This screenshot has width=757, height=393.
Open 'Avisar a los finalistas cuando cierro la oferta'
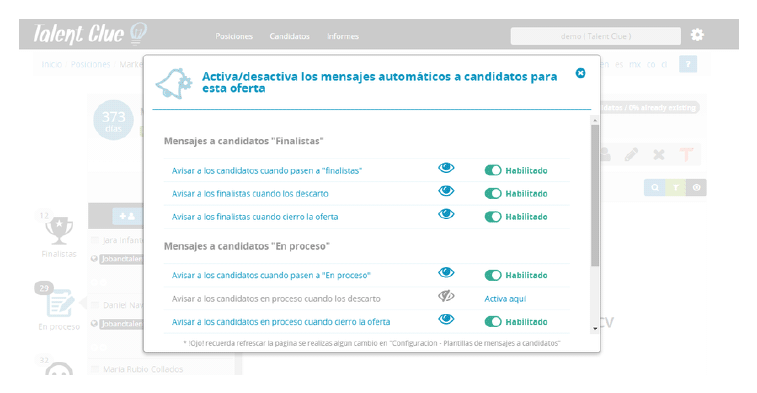(255, 217)
